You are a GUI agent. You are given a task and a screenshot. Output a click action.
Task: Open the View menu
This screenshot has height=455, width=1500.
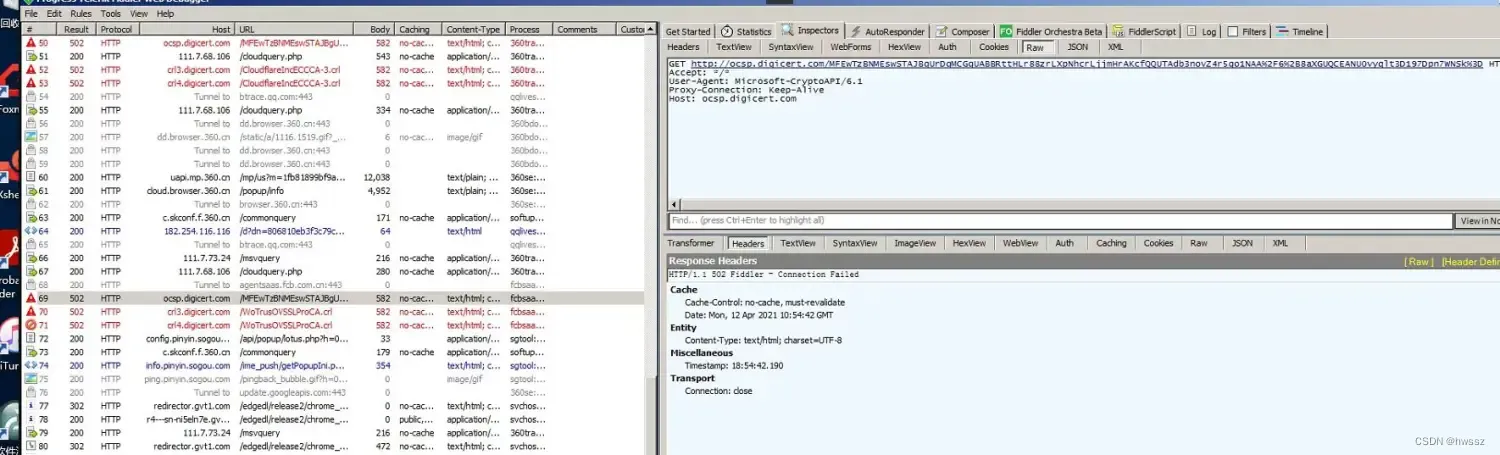click(139, 14)
